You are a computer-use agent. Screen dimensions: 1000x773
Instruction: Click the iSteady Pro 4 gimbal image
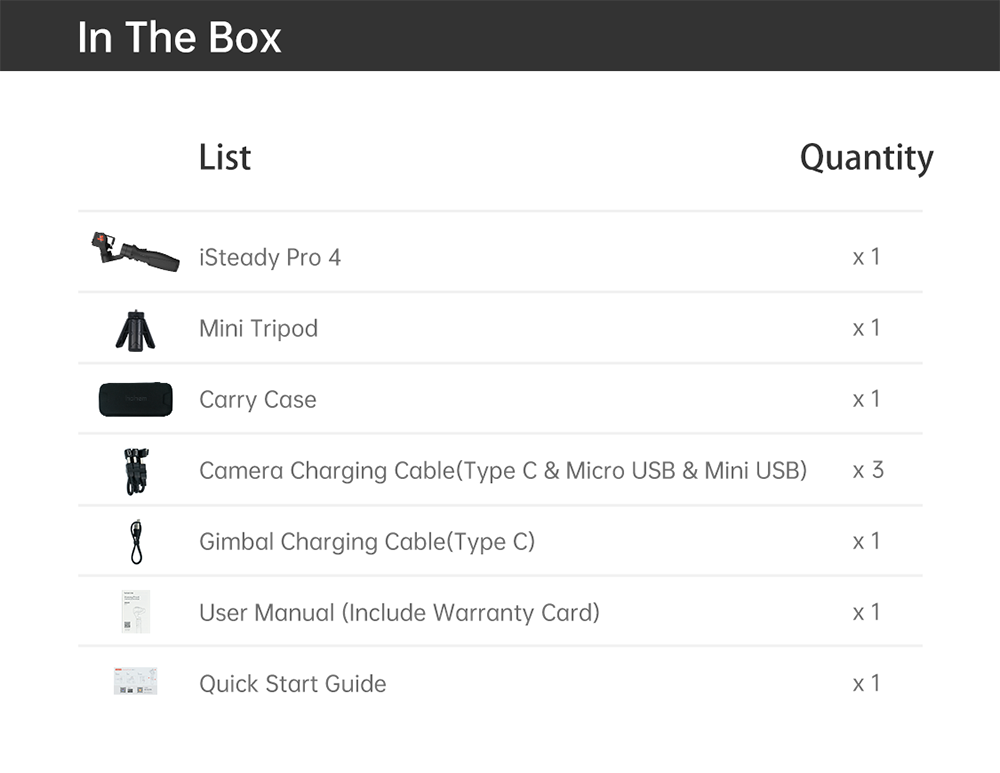pos(135,253)
